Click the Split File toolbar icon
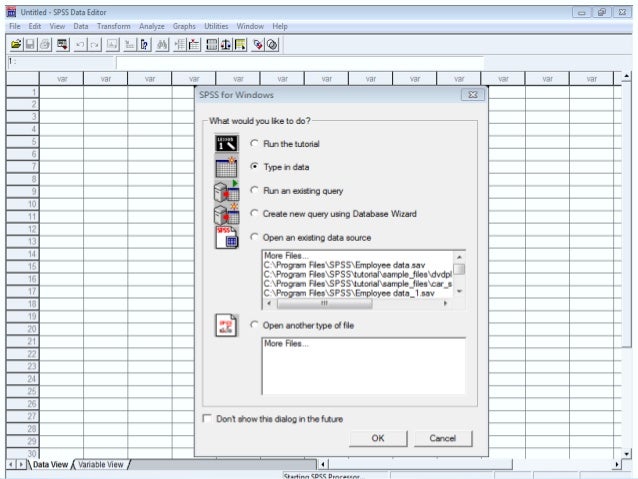 coord(212,44)
